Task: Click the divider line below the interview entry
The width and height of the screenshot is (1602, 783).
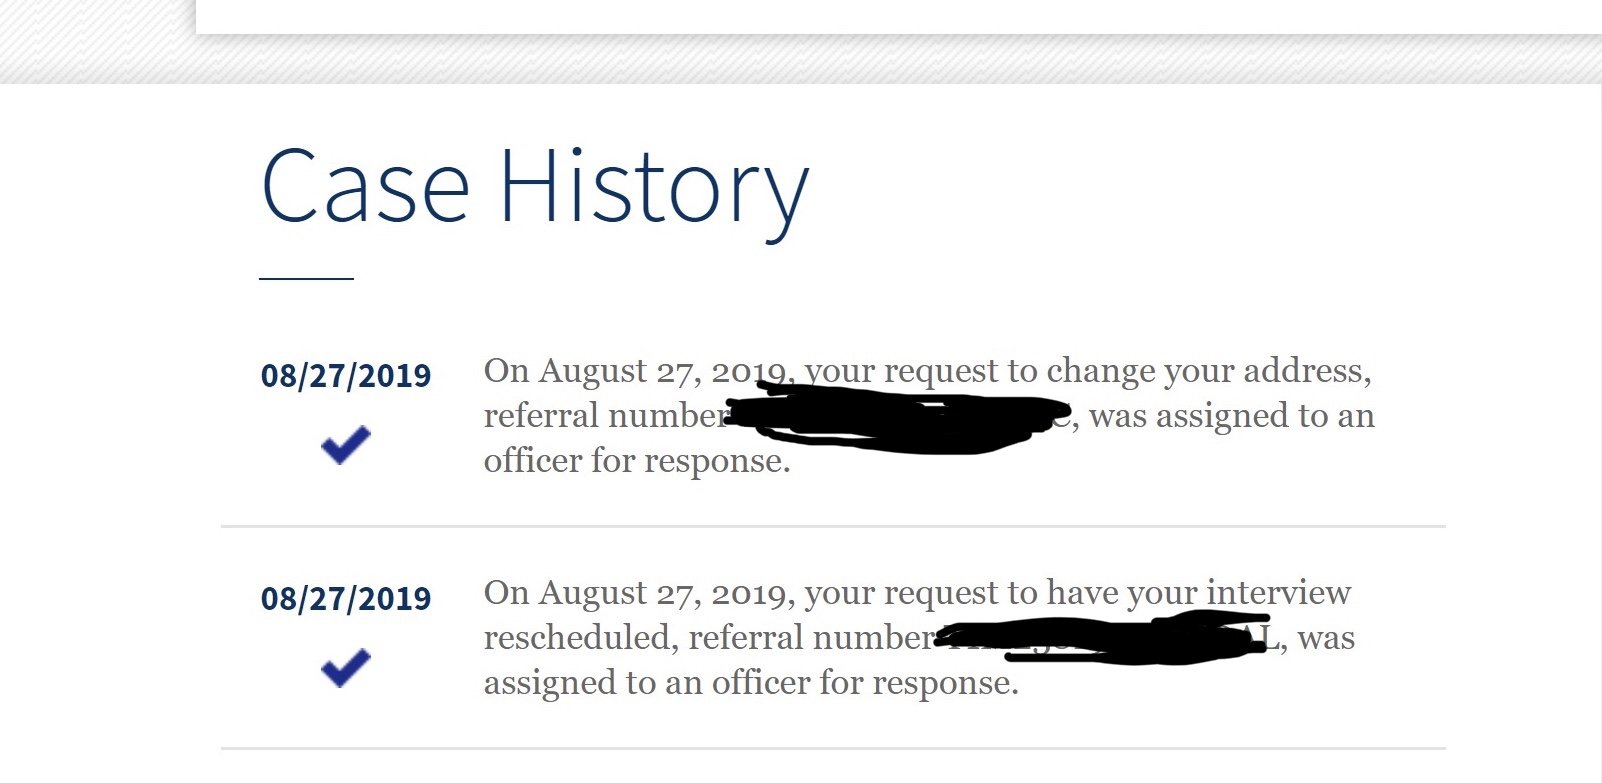Action: click(833, 748)
